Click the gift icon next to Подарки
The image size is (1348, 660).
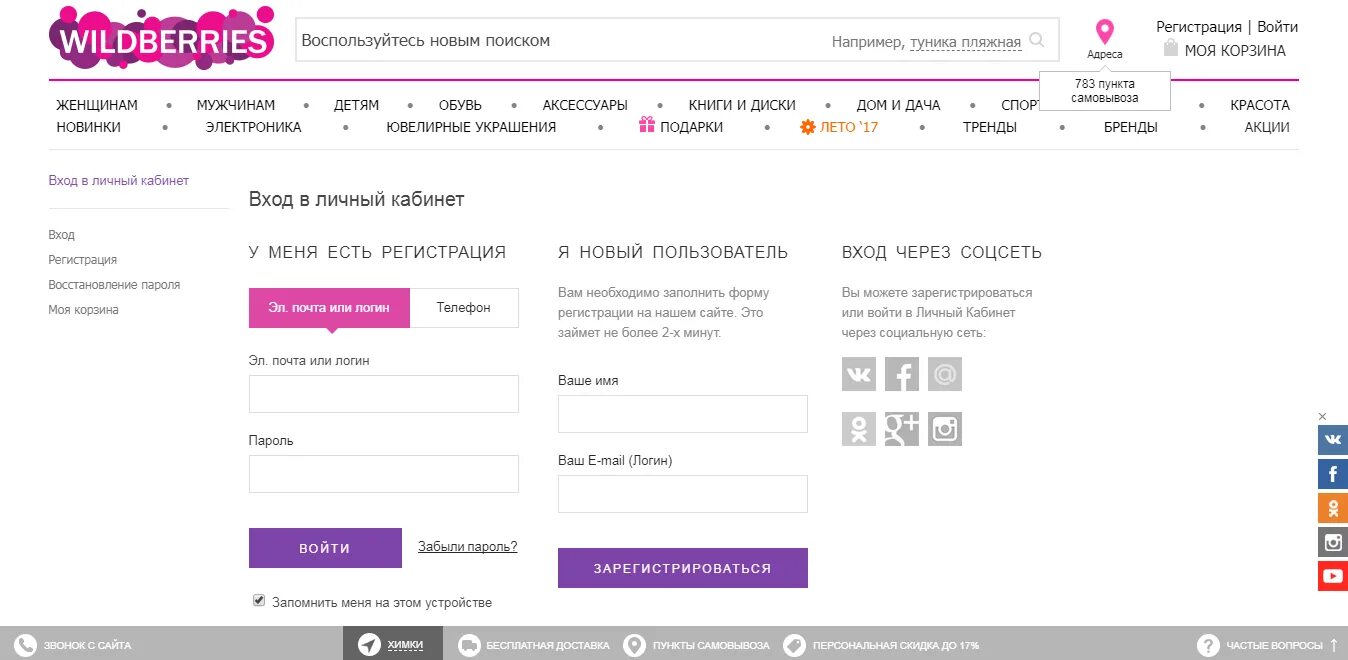pos(647,125)
